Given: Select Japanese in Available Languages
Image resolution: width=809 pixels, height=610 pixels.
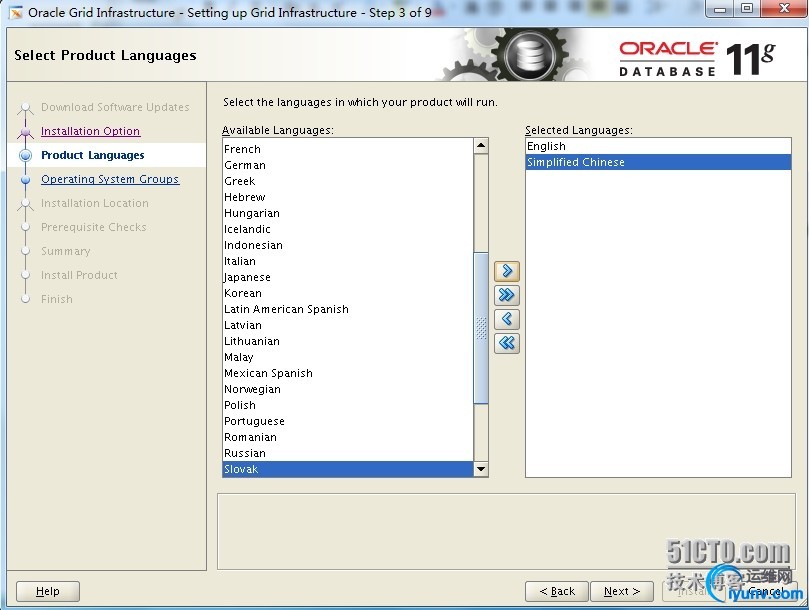Looking at the screenshot, I should coord(348,277).
